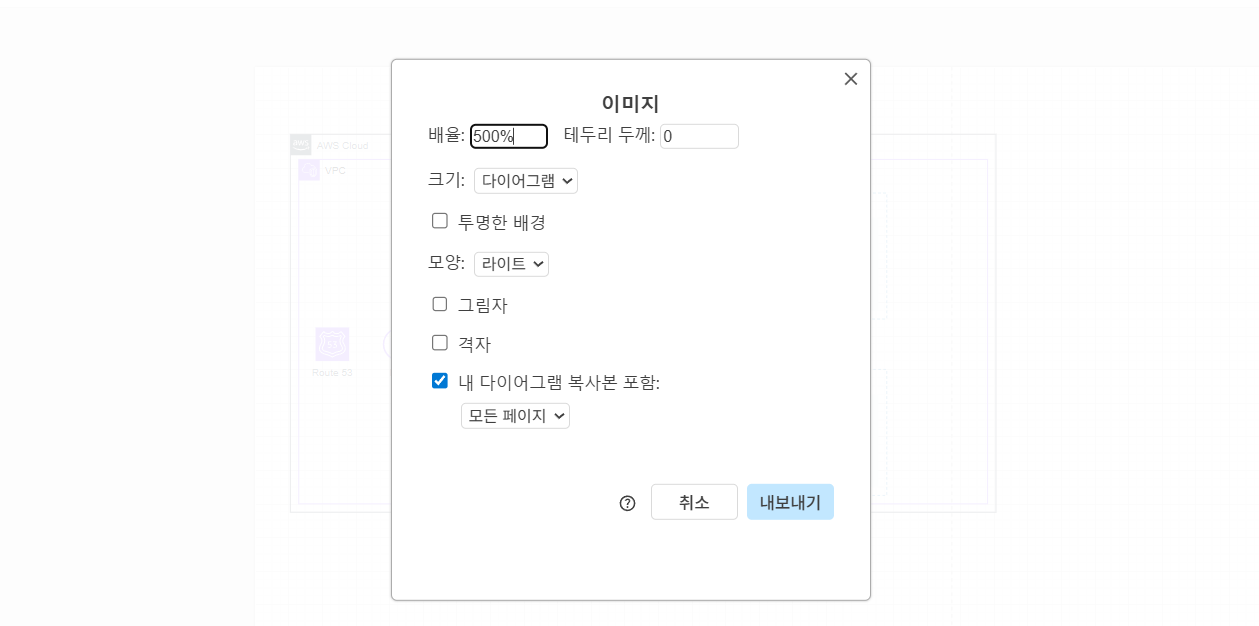Toggle the 격자 checkbox

440,343
